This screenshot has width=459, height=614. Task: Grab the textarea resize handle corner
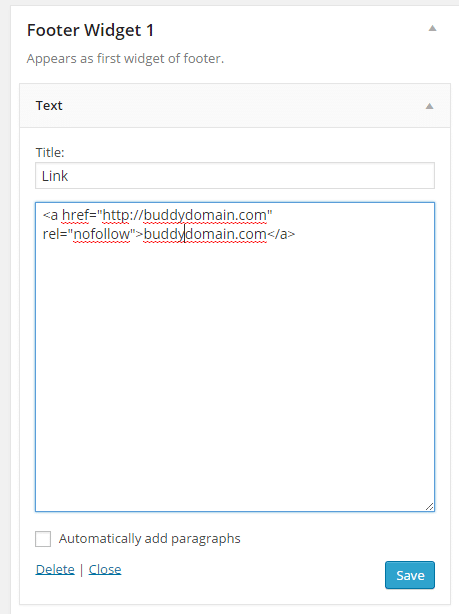coord(429,506)
